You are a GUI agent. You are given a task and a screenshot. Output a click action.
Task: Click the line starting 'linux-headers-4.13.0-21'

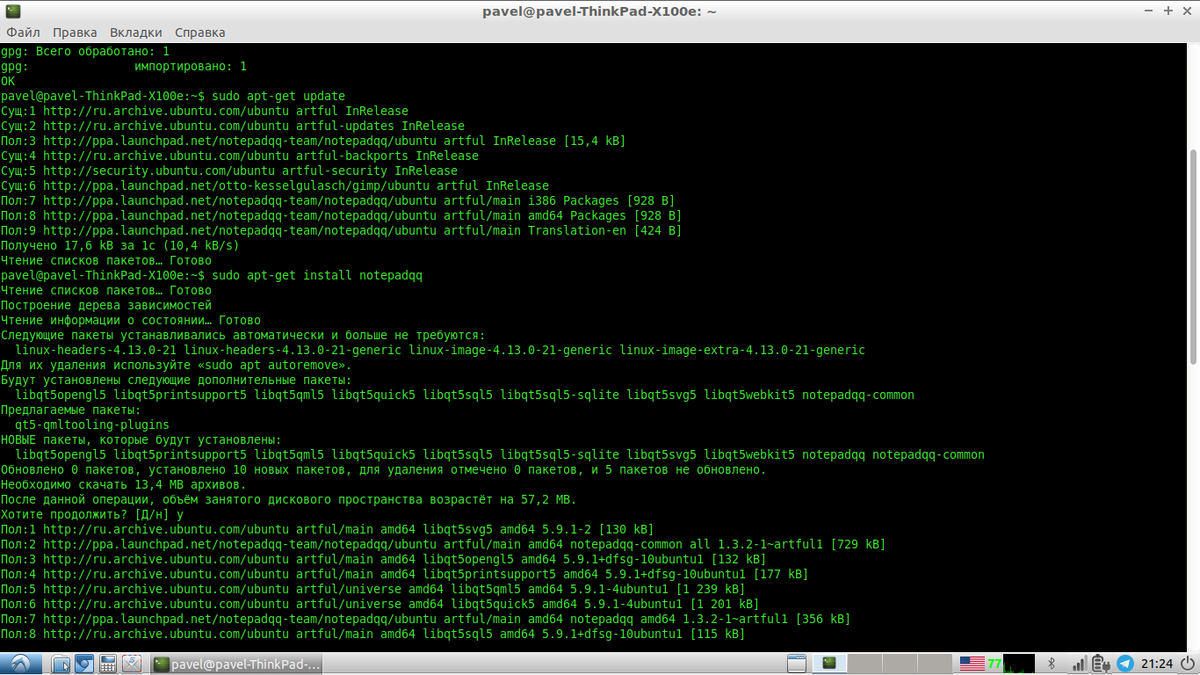tap(440, 350)
